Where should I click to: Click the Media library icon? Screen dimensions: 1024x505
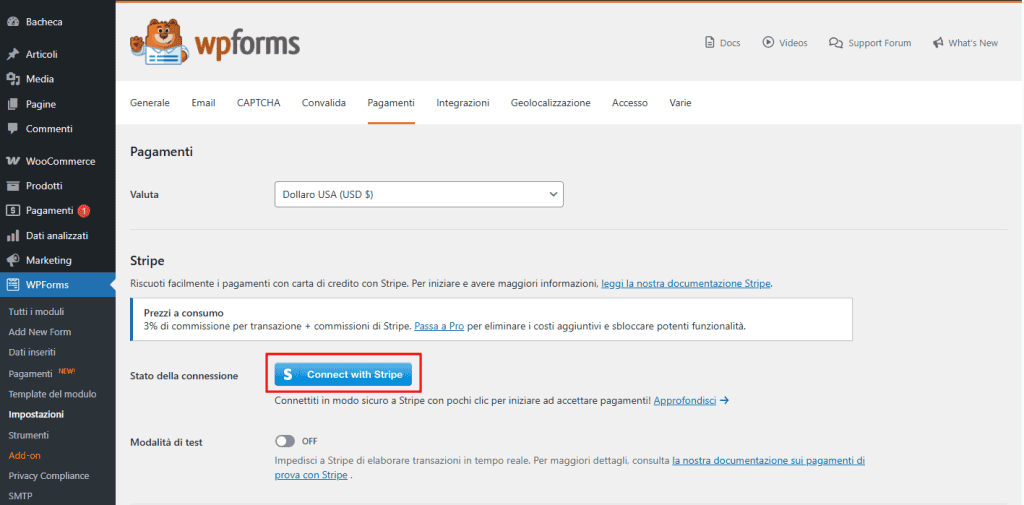point(12,79)
